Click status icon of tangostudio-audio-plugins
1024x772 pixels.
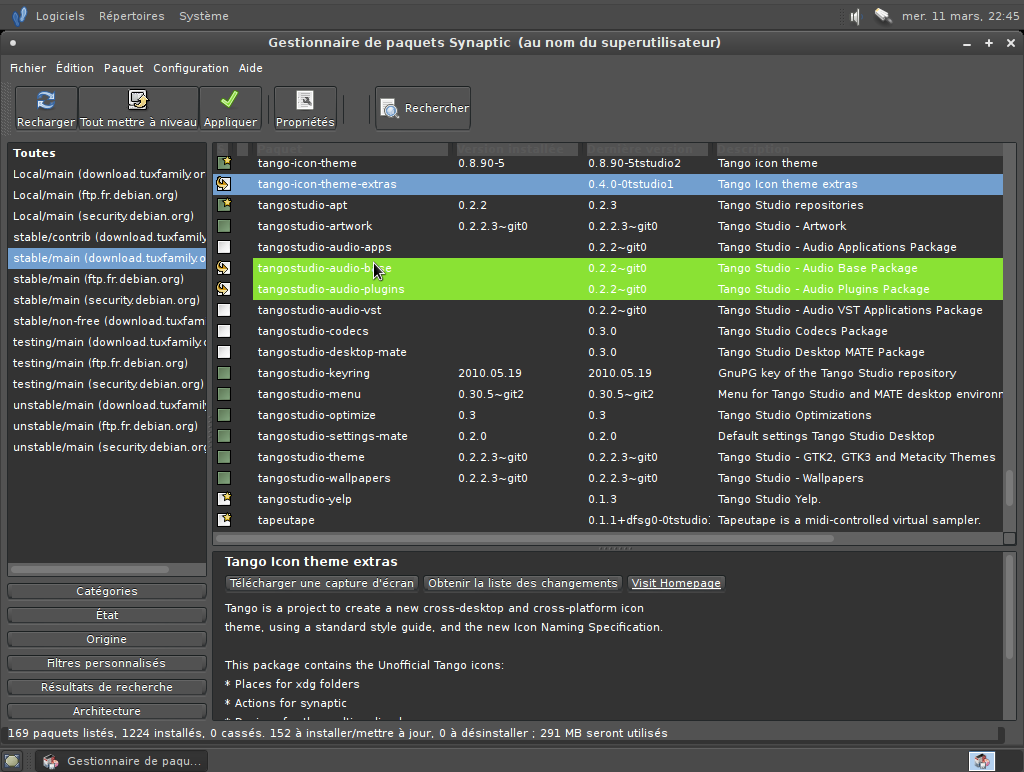(x=224, y=289)
